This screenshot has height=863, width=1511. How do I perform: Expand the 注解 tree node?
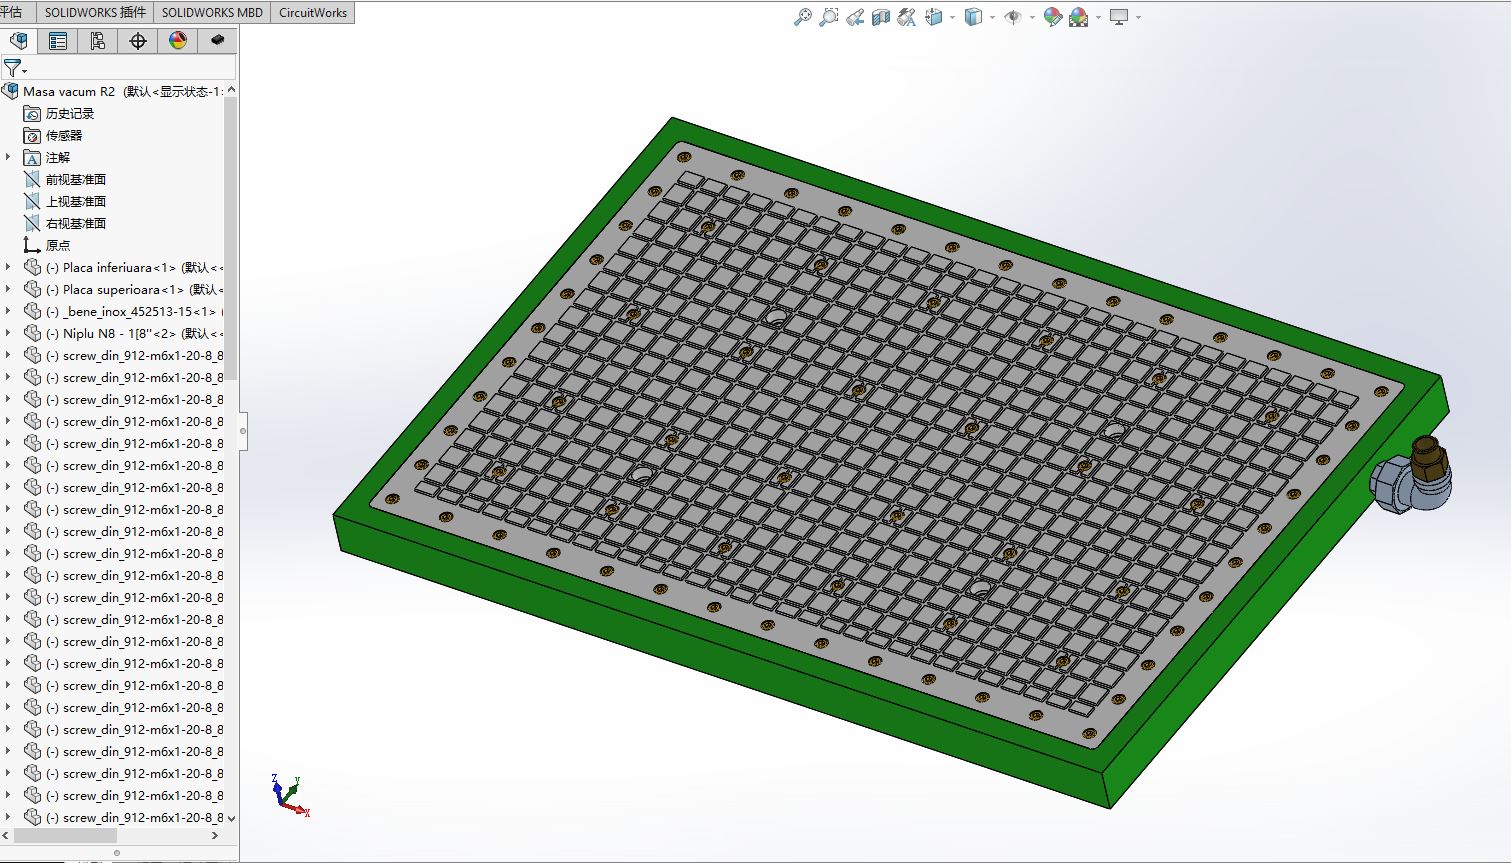pyautogui.click(x=8, y=157)
